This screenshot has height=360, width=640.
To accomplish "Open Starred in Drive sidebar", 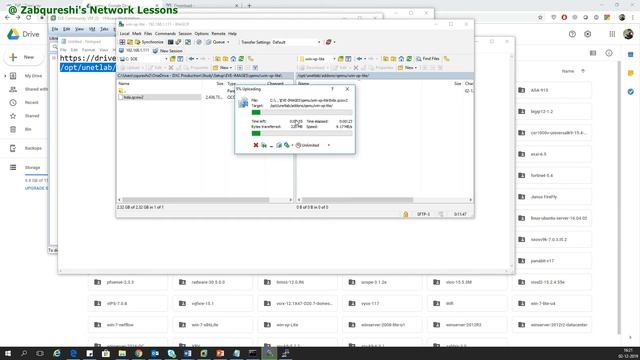I will [32, 116].
